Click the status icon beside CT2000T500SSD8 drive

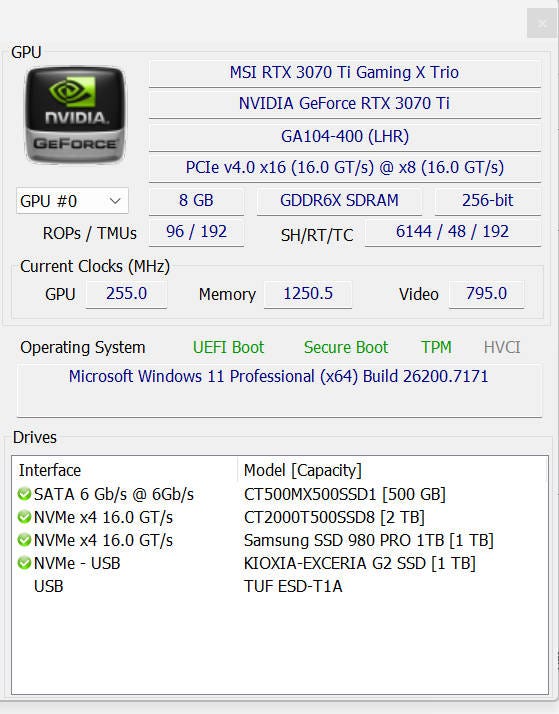pyautogui.click(x=24, y=517)
